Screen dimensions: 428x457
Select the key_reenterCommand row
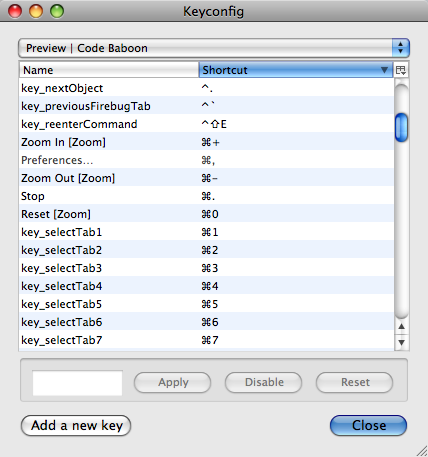click(206, 124)
